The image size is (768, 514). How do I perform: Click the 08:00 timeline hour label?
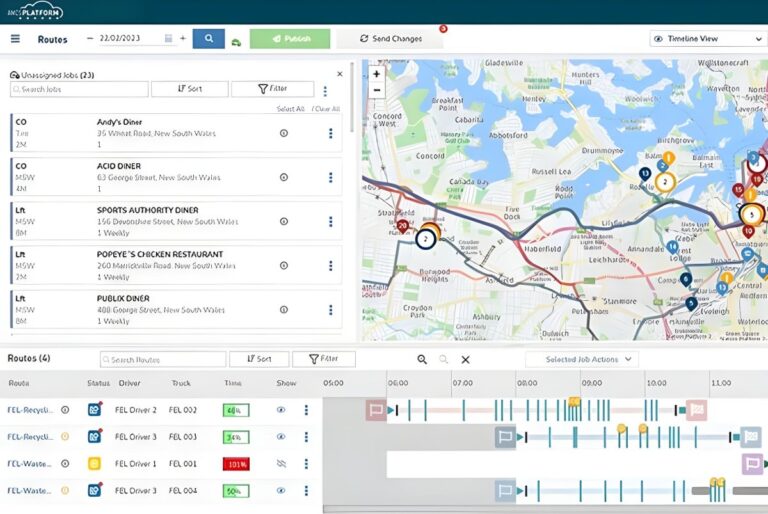[x=527, y=383]
